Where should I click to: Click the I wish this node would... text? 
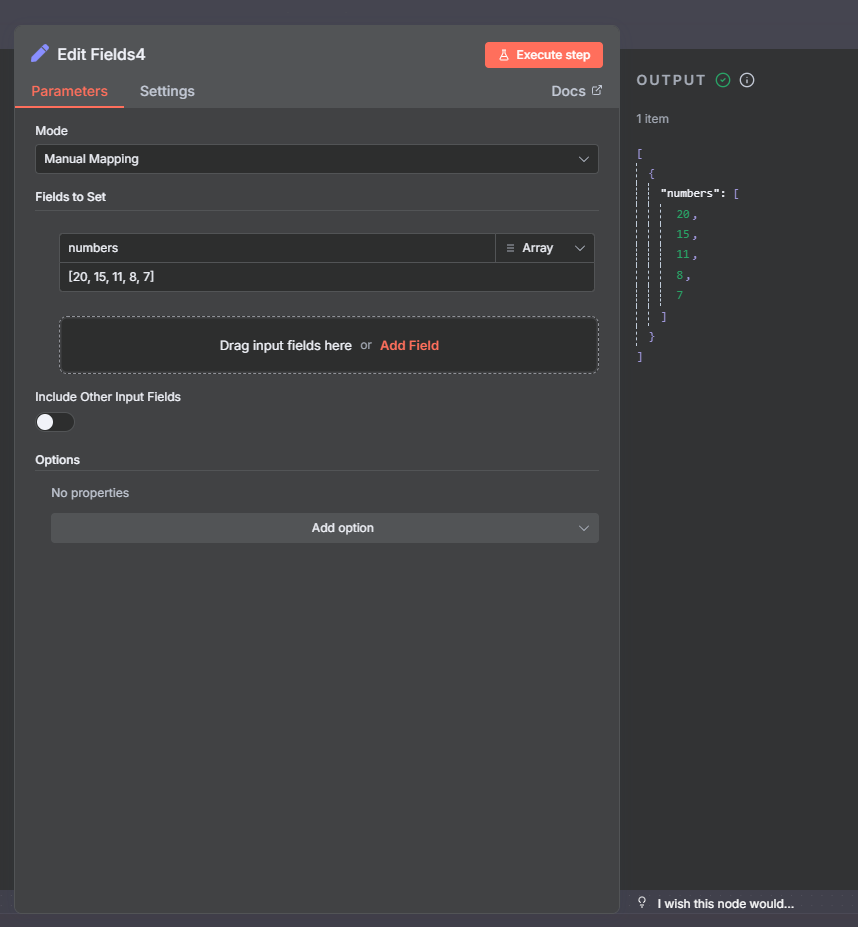pyautogui.click(x=725, y=904)
